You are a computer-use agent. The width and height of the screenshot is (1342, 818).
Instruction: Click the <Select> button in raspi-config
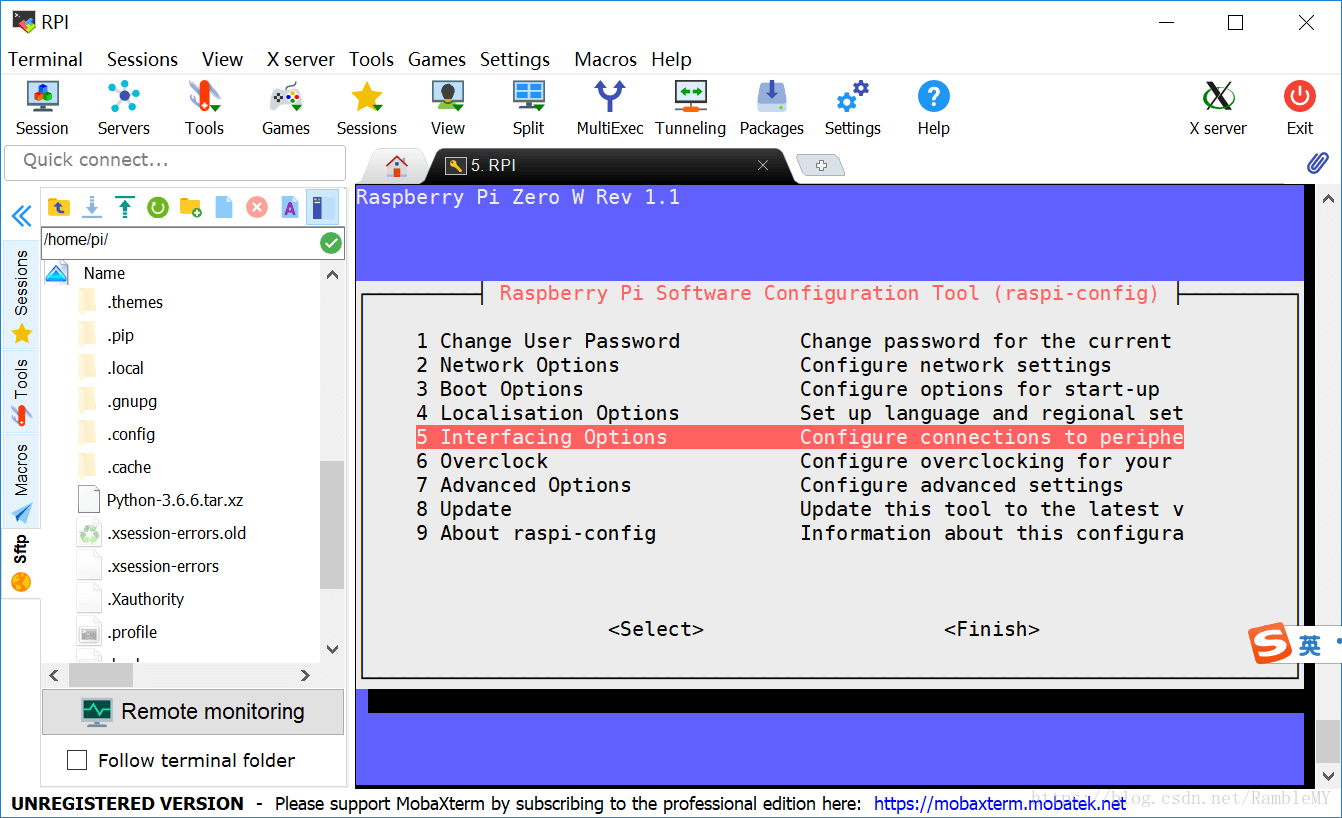[x=656, y=629]
